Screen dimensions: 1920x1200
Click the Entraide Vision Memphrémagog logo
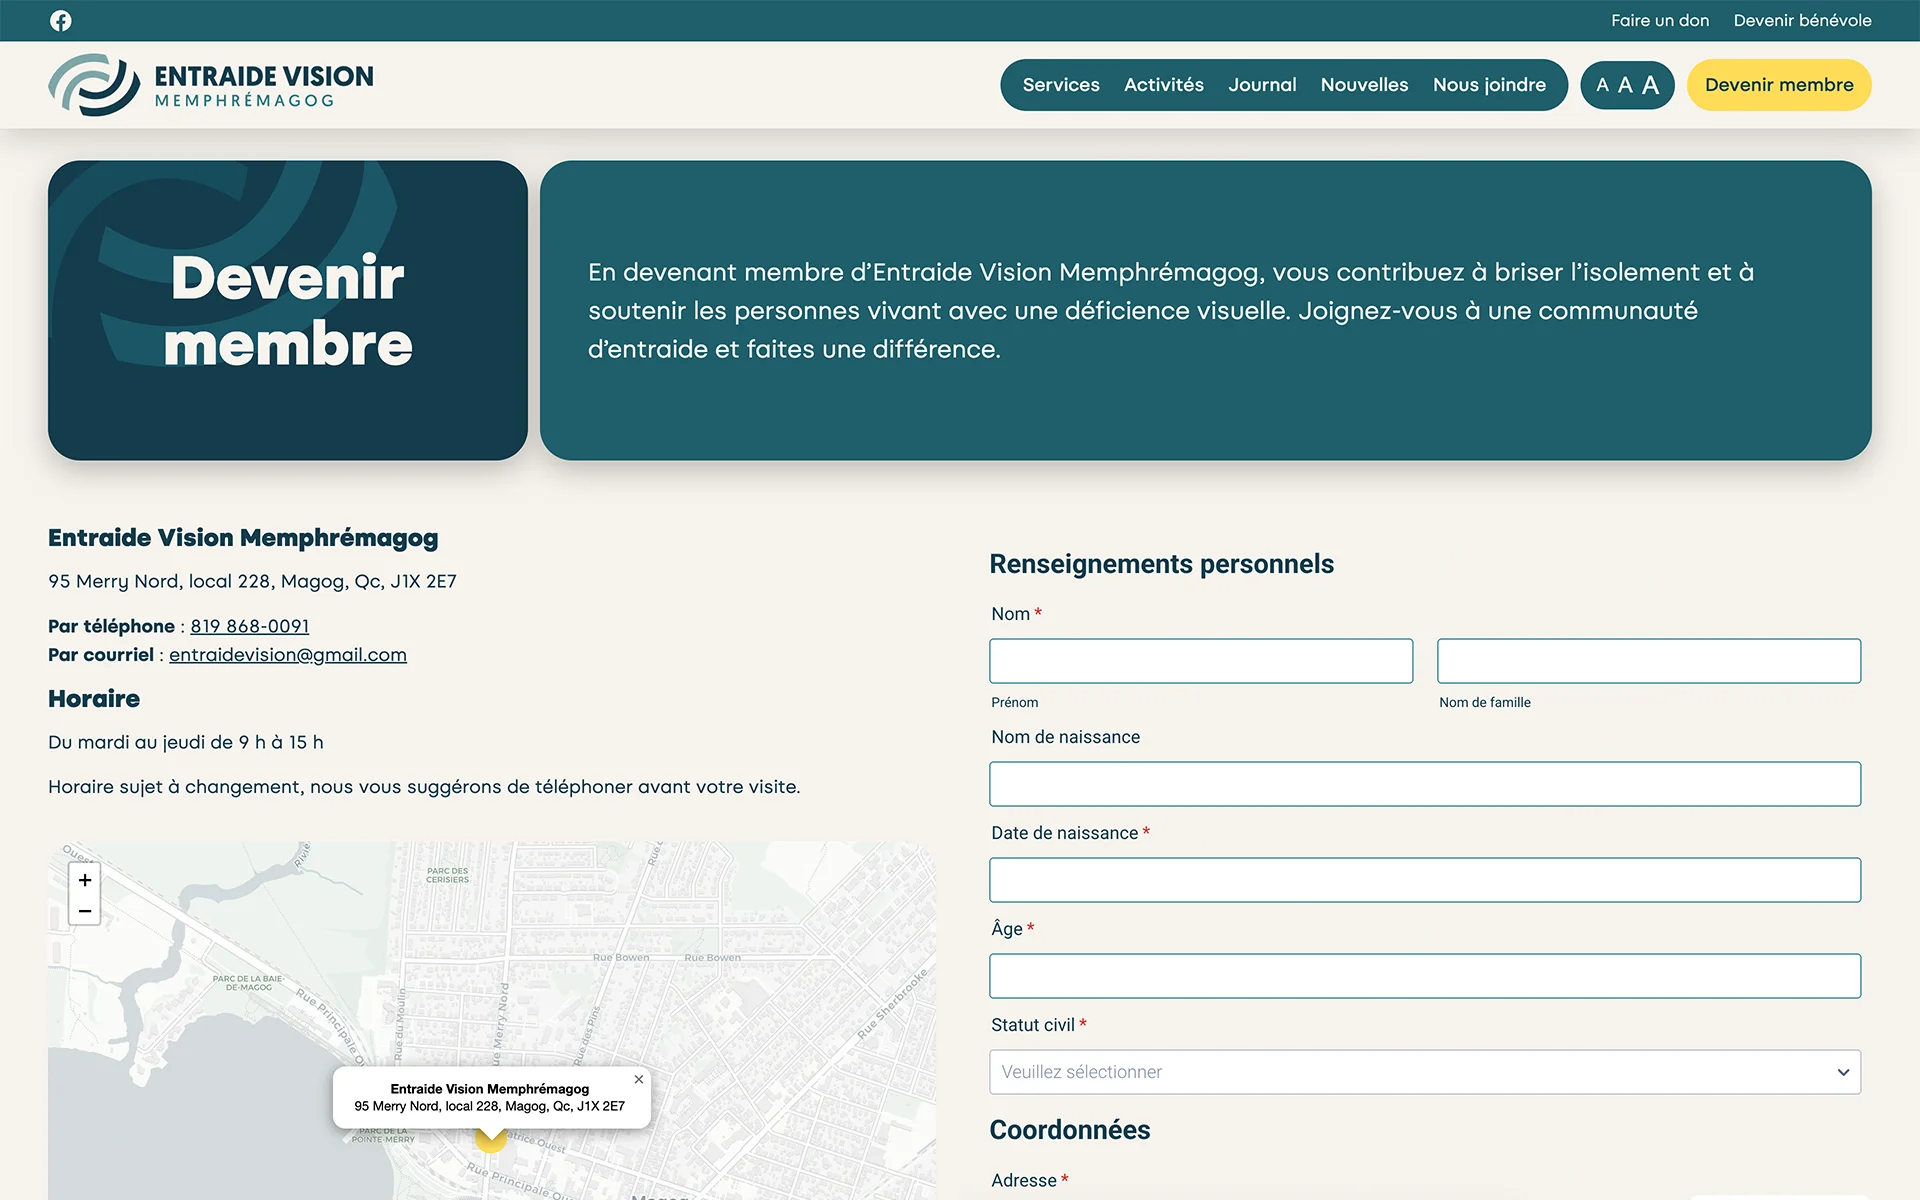(x=211, y=85)
